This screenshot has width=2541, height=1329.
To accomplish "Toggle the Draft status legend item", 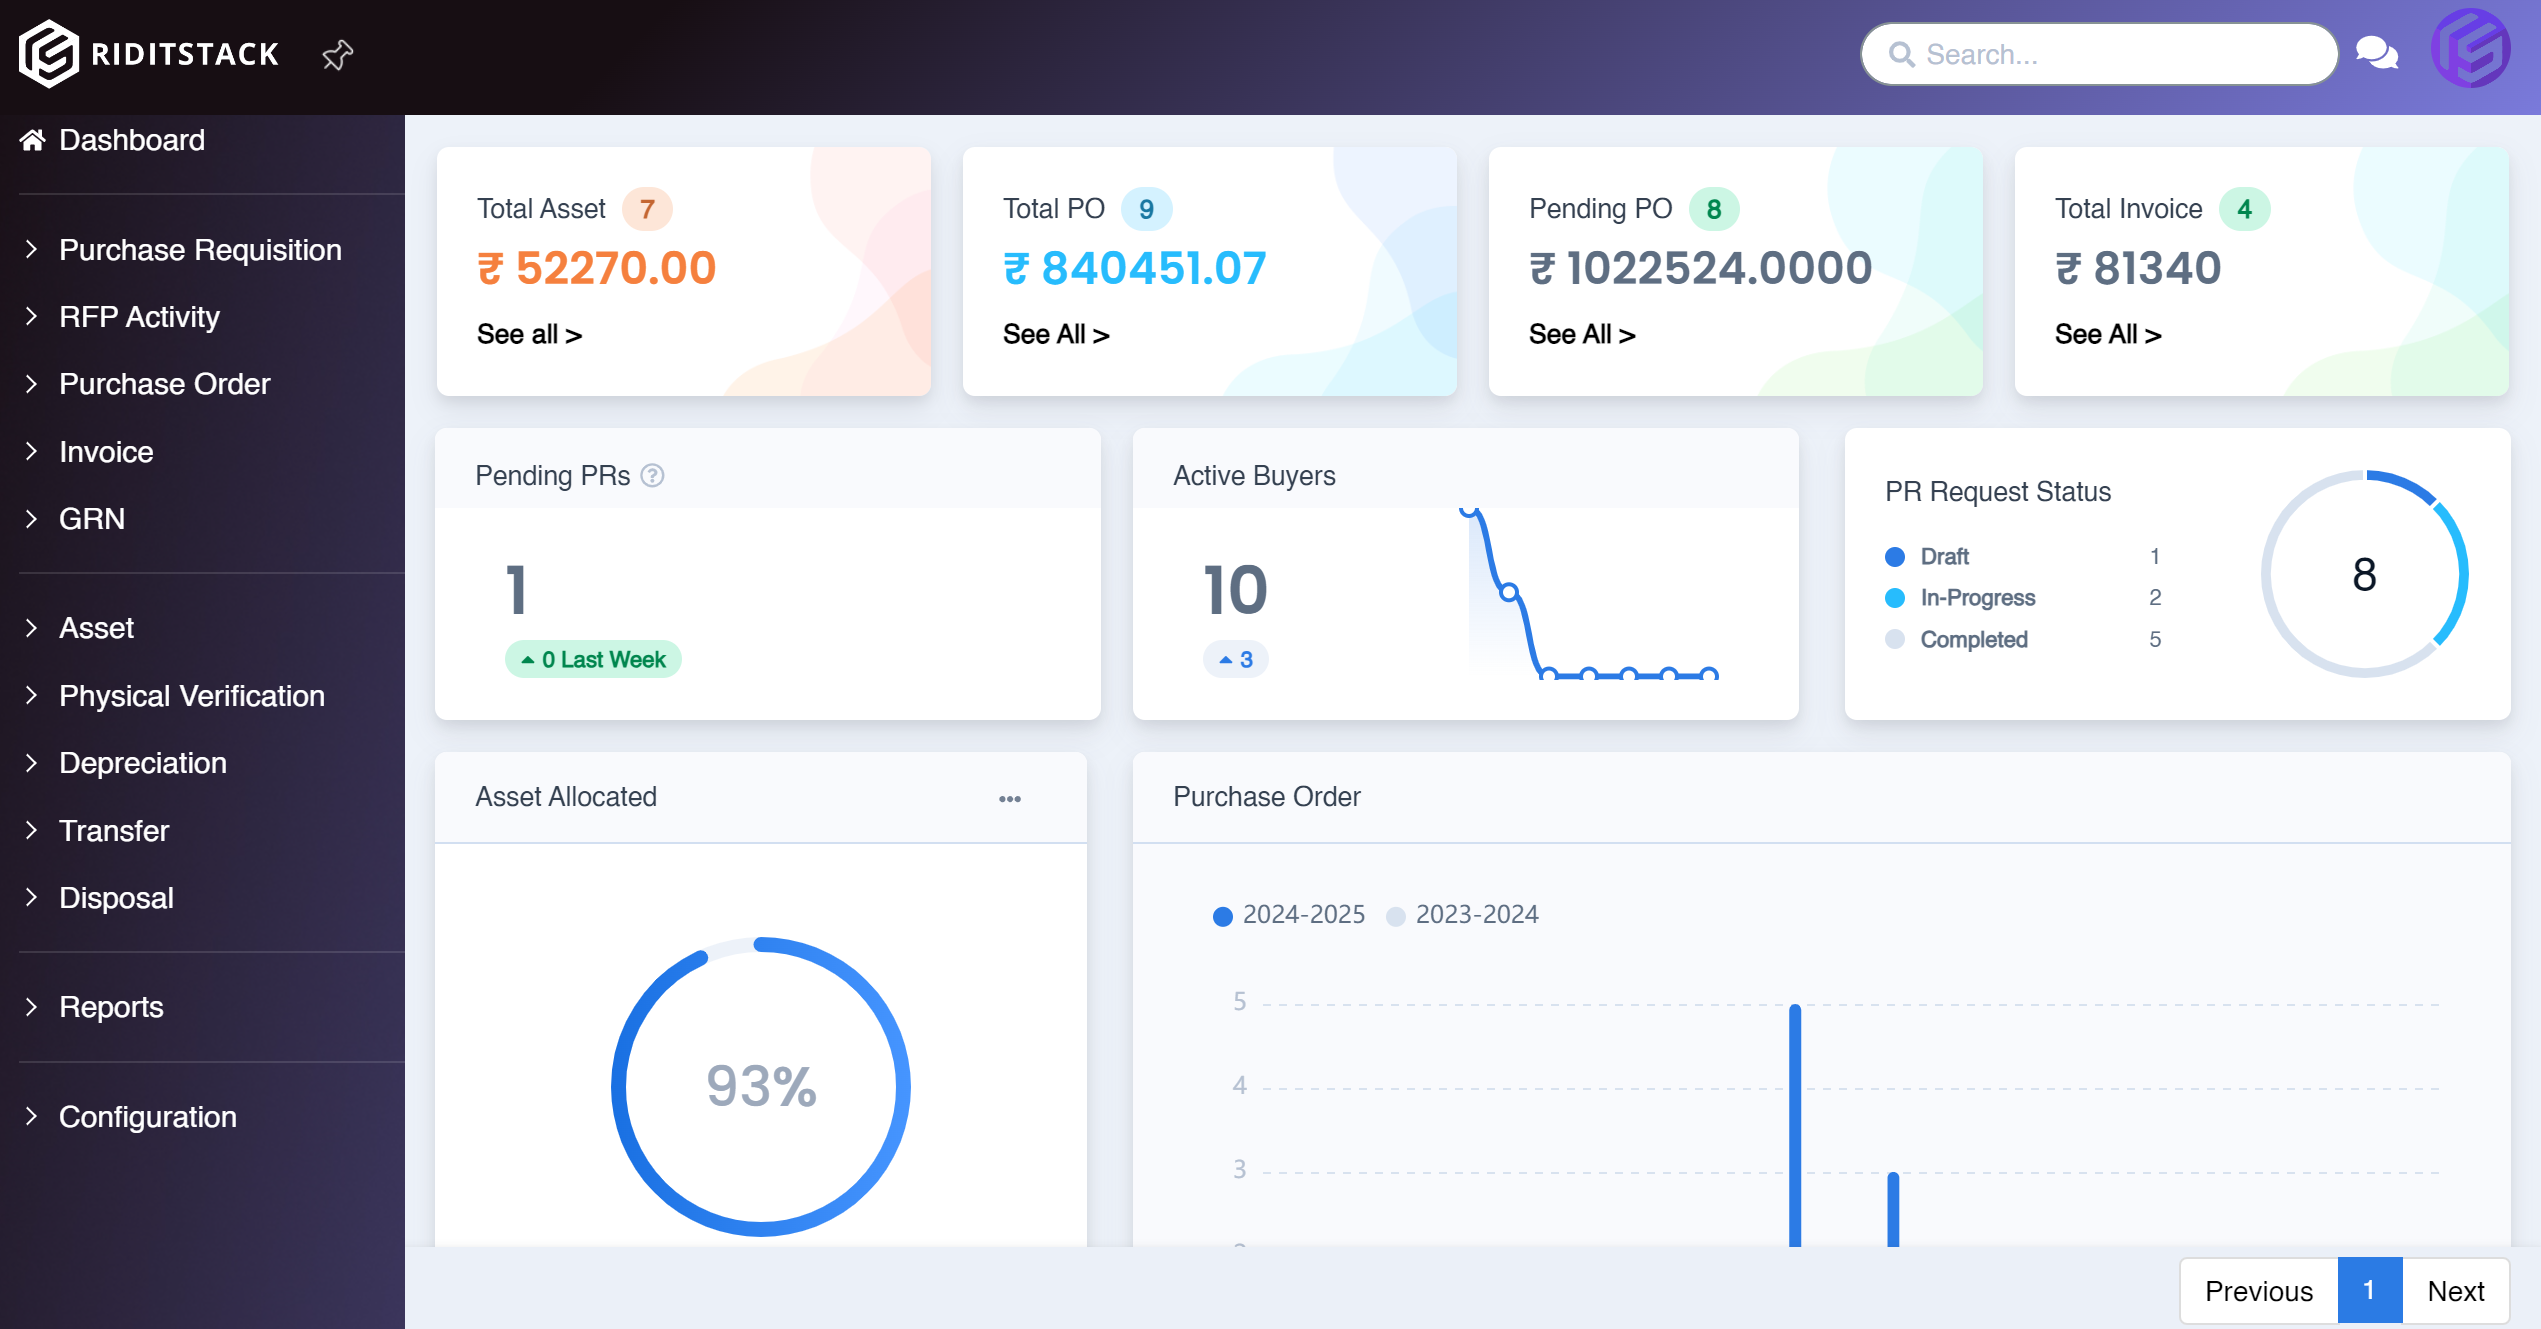I will (x=1943, y=557).
